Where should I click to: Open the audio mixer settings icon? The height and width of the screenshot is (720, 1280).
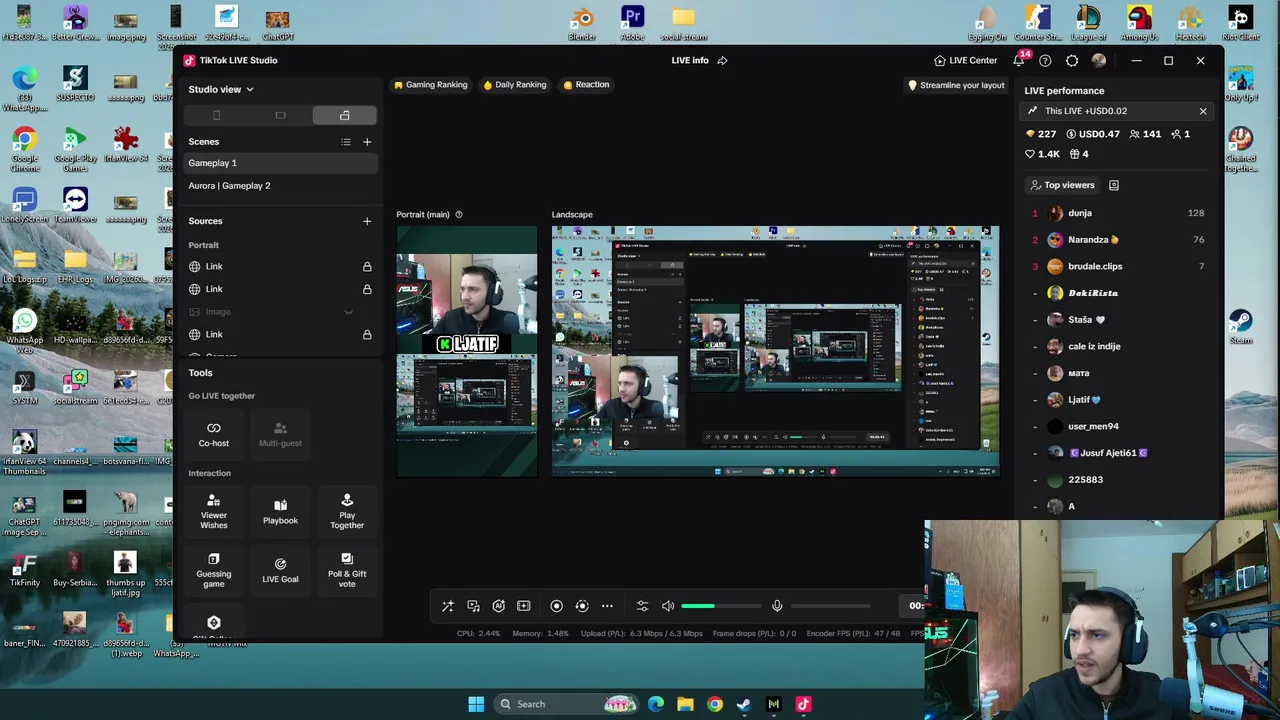642,606
